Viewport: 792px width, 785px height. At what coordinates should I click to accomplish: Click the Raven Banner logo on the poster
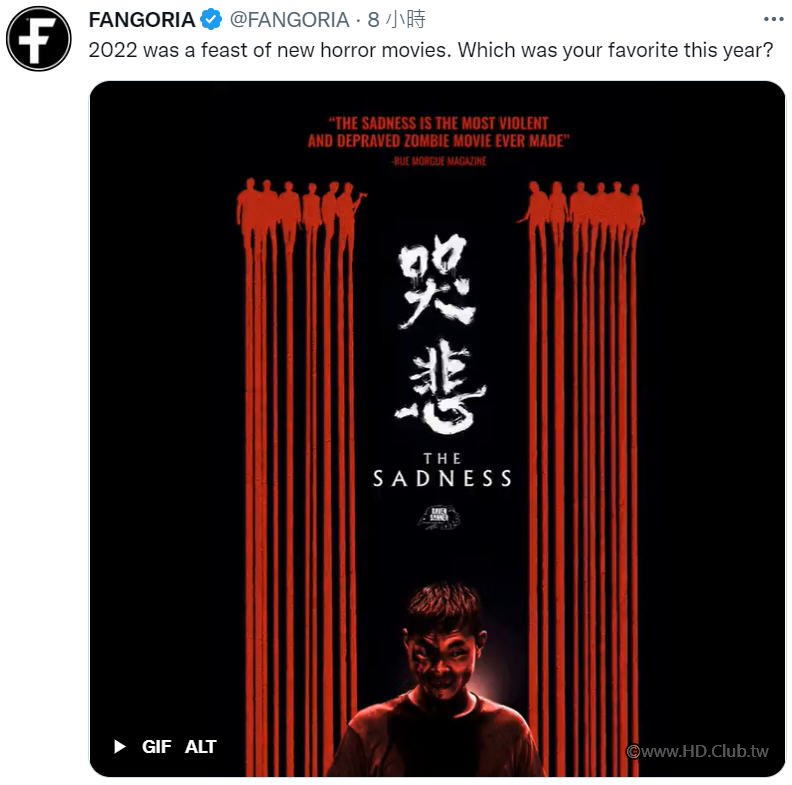tap(439, 517)
